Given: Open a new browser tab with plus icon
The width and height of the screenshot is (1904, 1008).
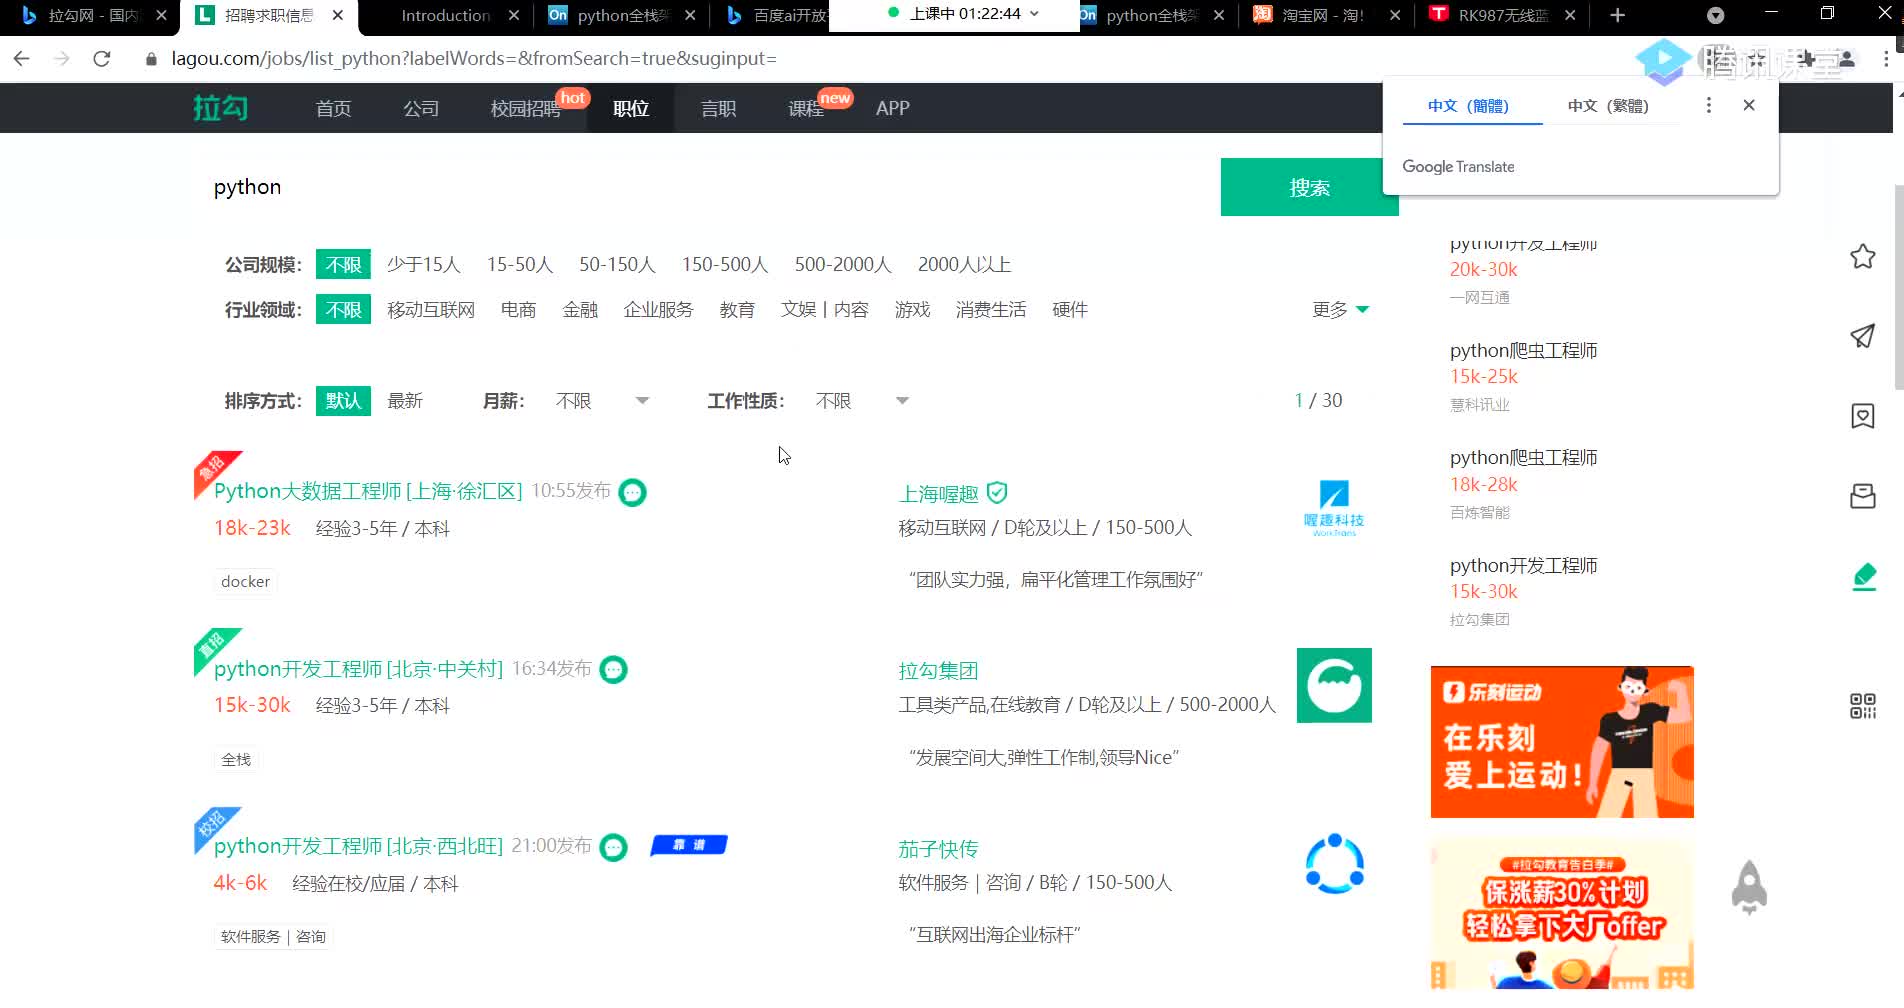Looking at the screenshot, I should (x=1617, y=15).
